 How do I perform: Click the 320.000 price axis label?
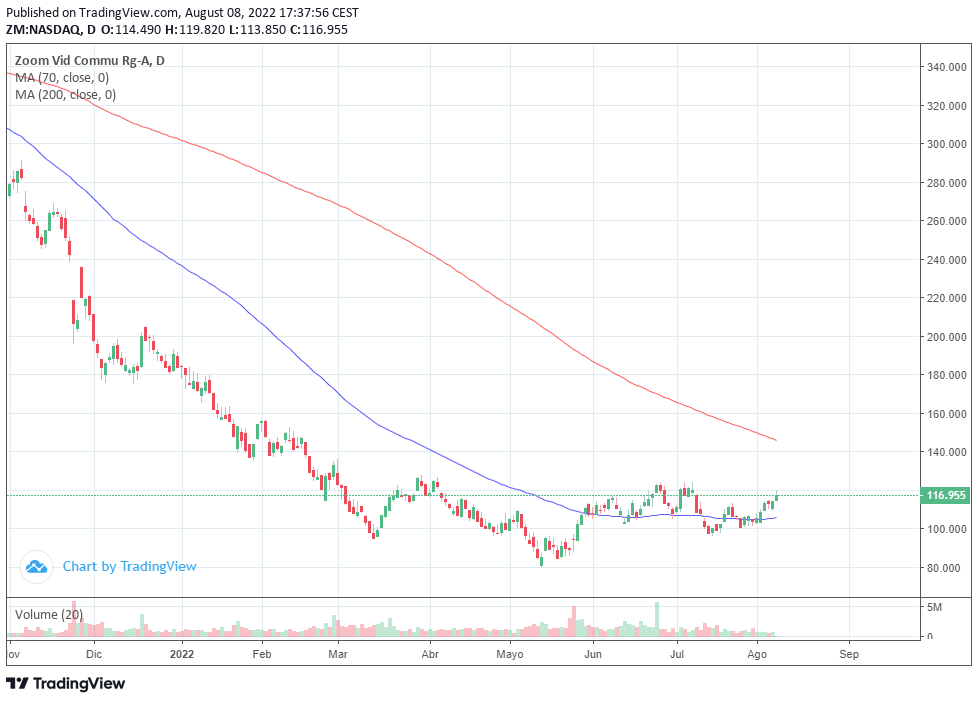[x=946, y=106]
